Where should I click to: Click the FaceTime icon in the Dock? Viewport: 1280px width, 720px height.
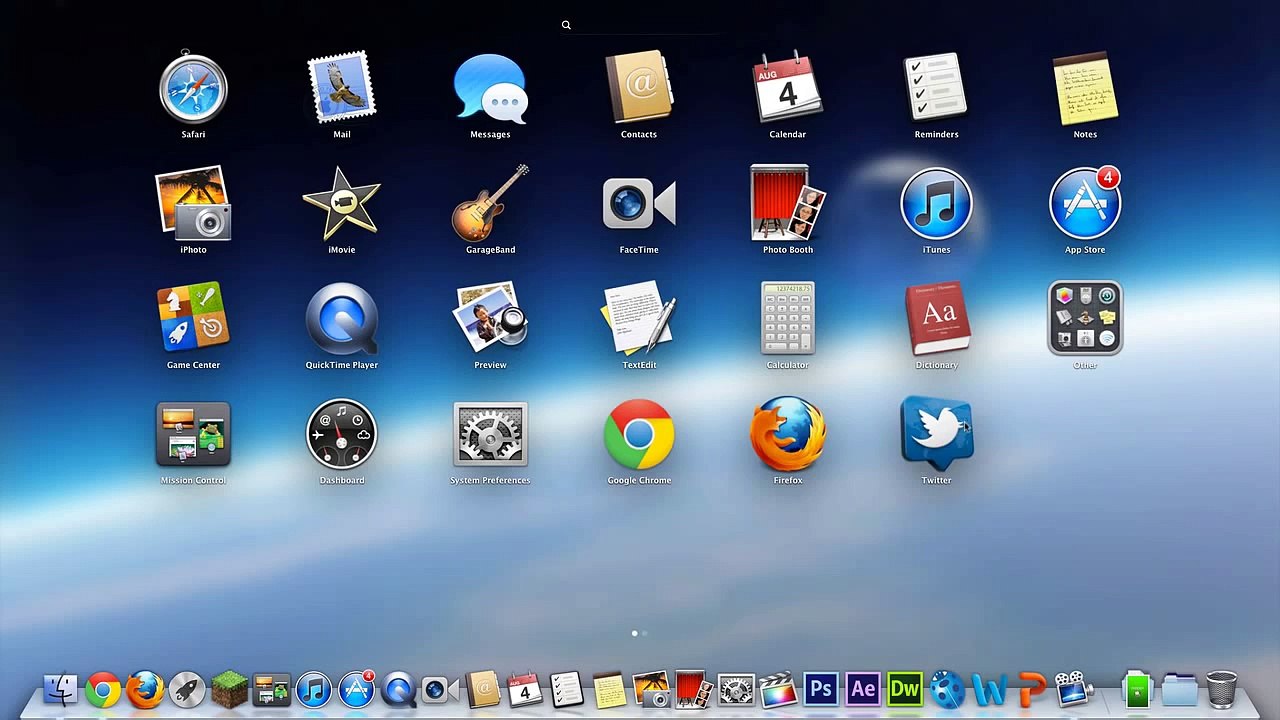(440, 689)
